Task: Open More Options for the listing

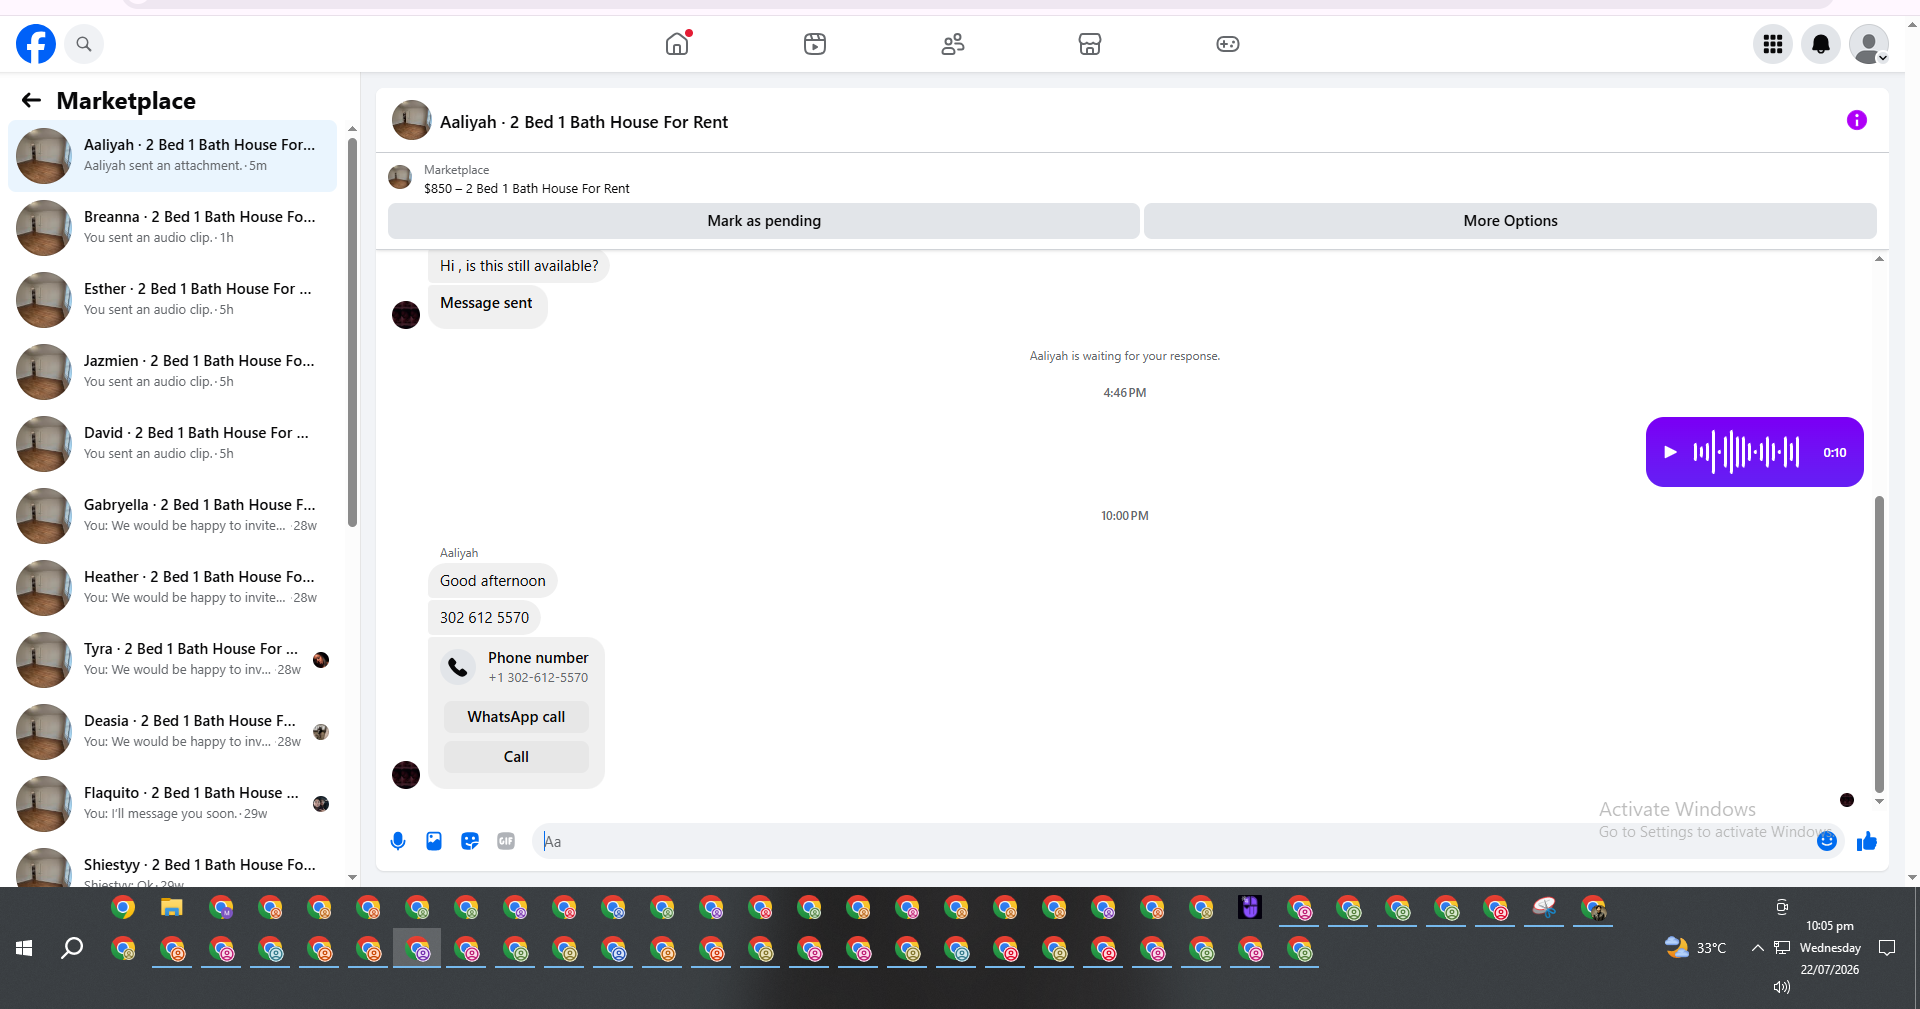Action: (1510, 221)
